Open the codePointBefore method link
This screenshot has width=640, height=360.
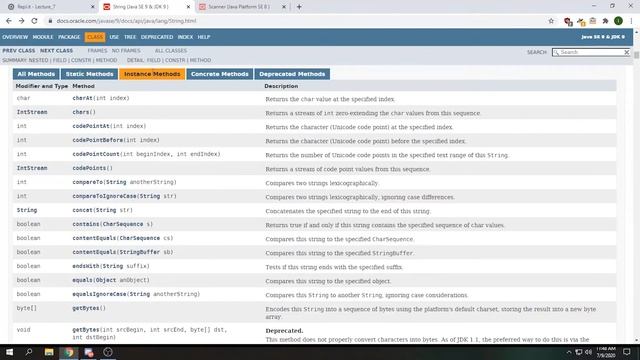(98, 140)
